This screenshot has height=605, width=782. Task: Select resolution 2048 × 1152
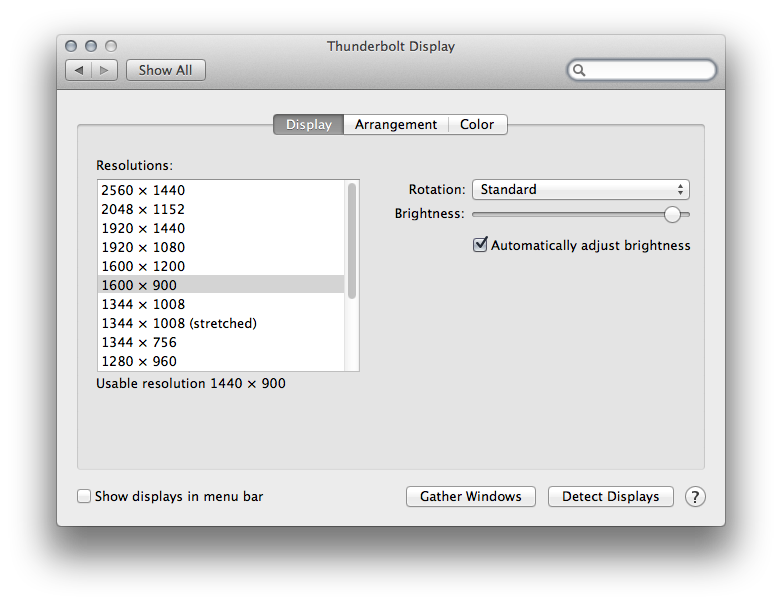pyautogui.click(x=221, y=209)
